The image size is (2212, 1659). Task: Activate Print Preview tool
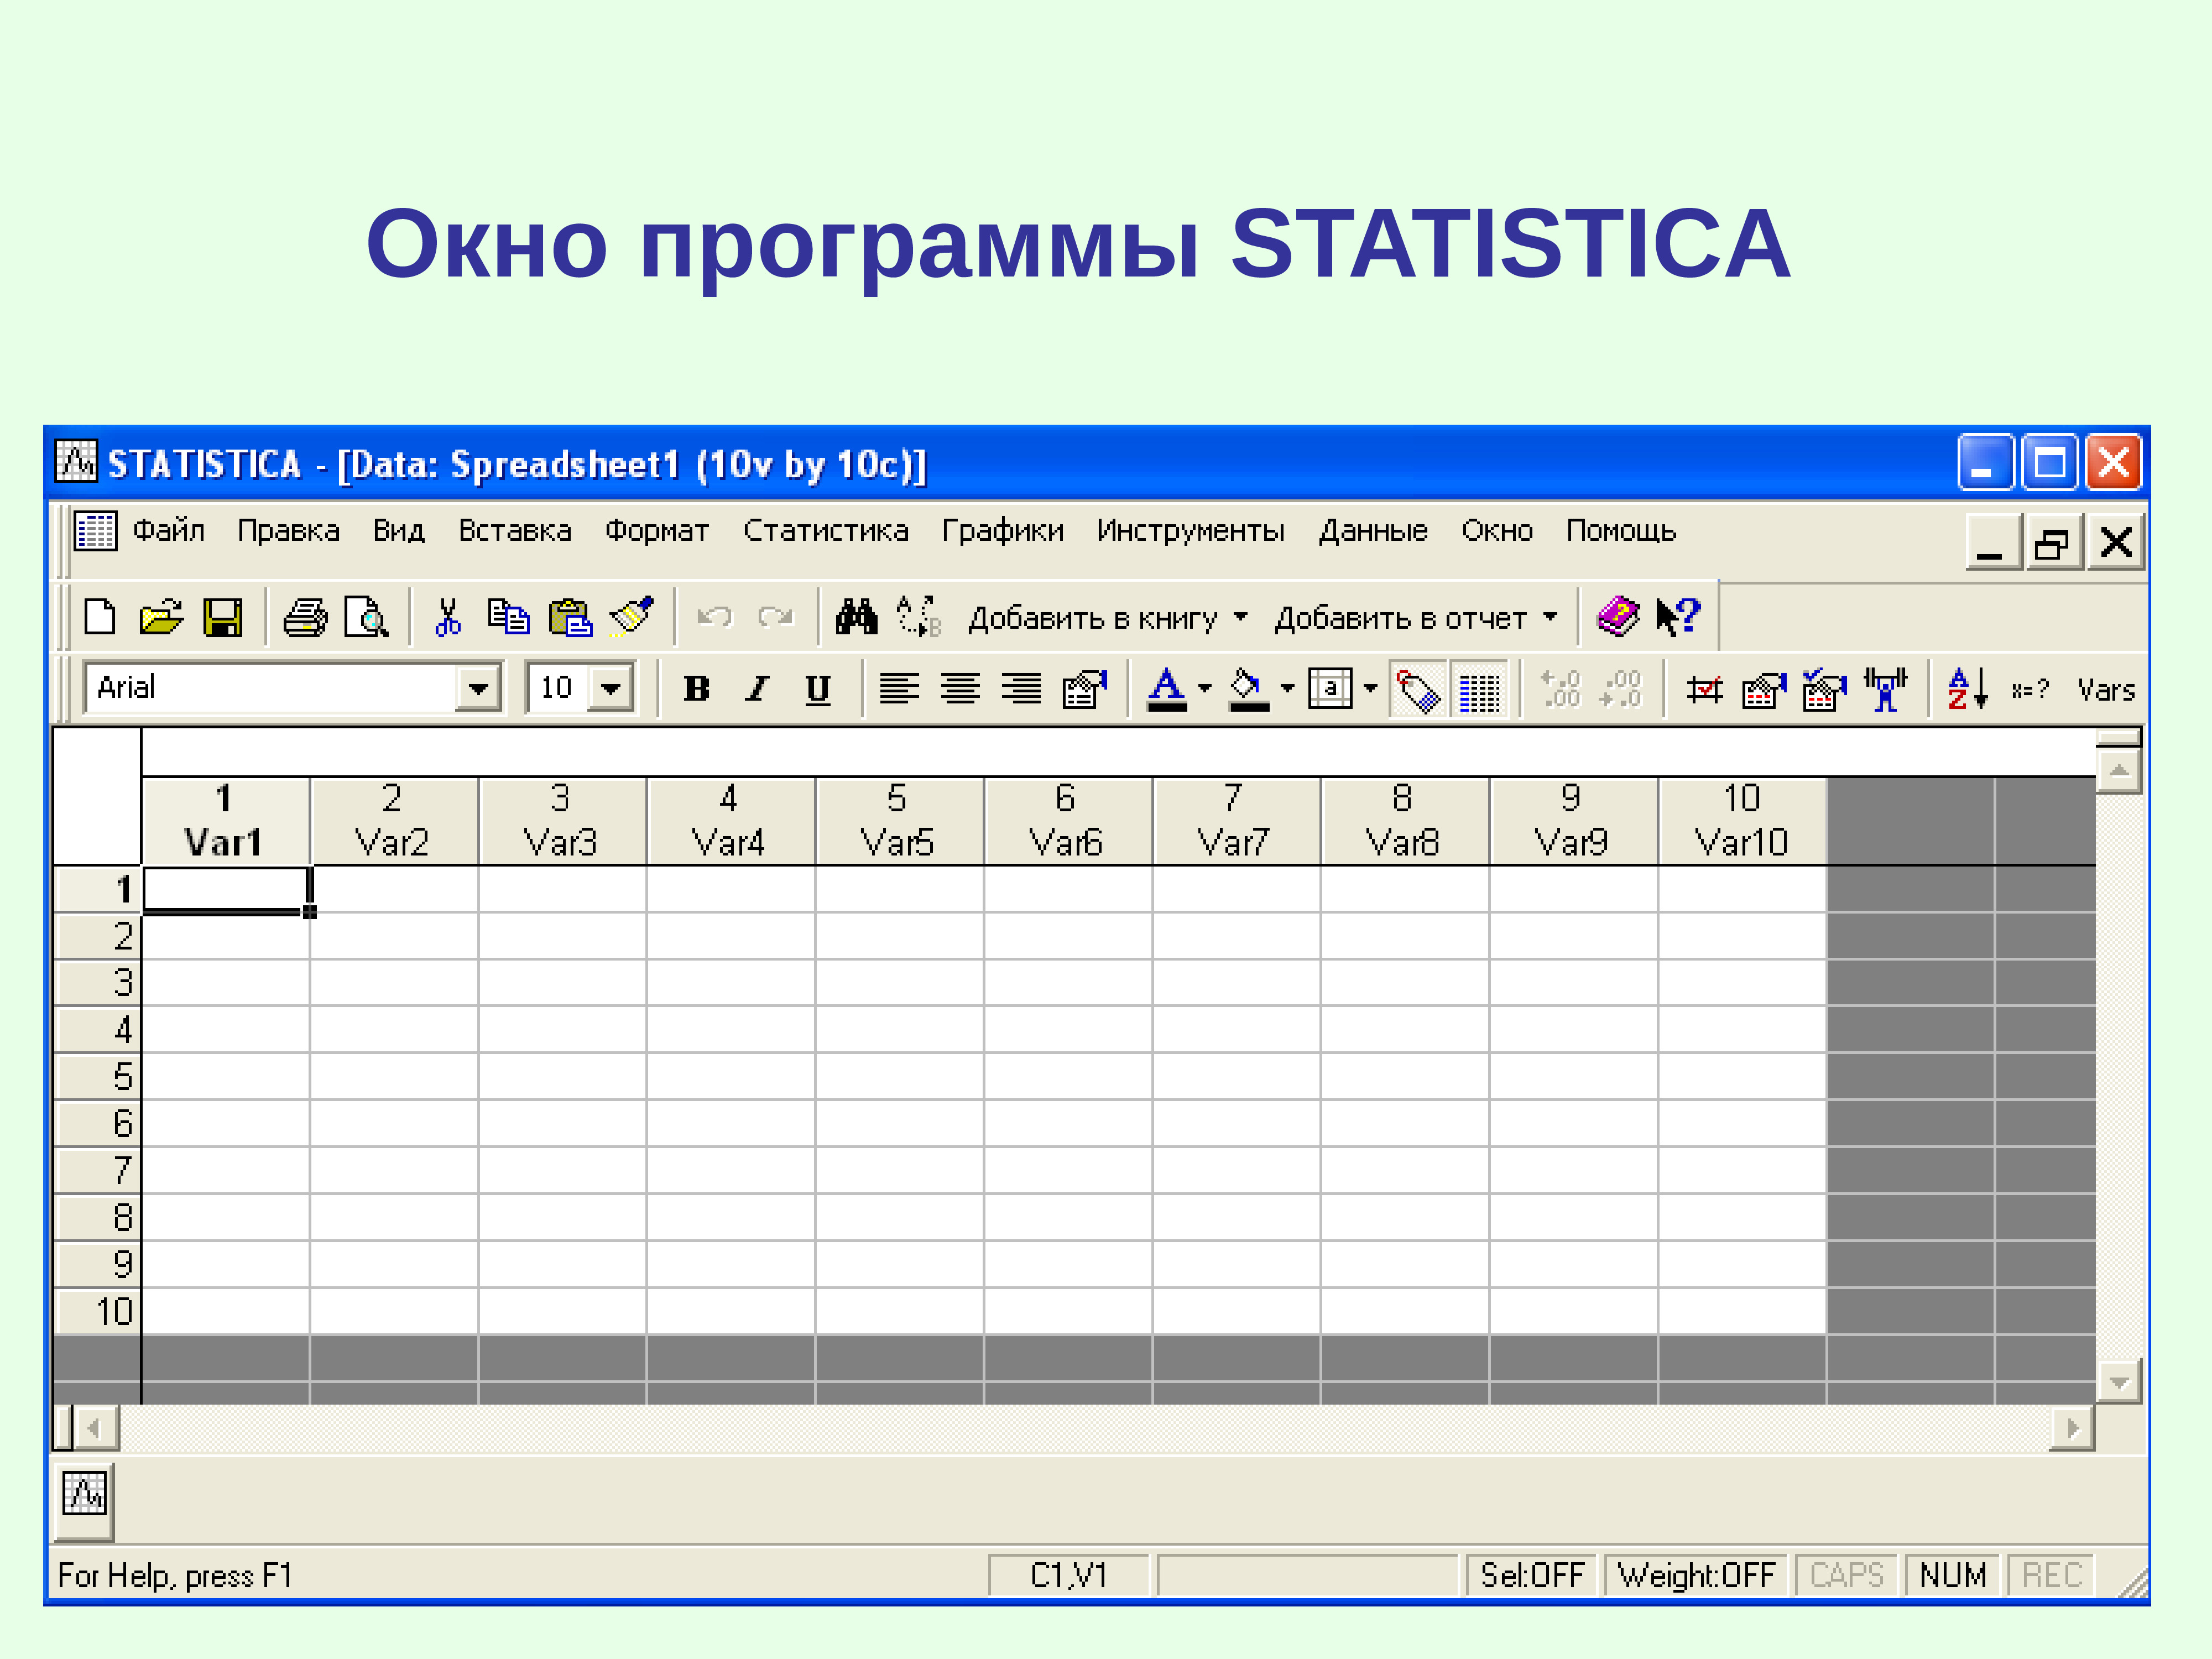coord(368,617)
